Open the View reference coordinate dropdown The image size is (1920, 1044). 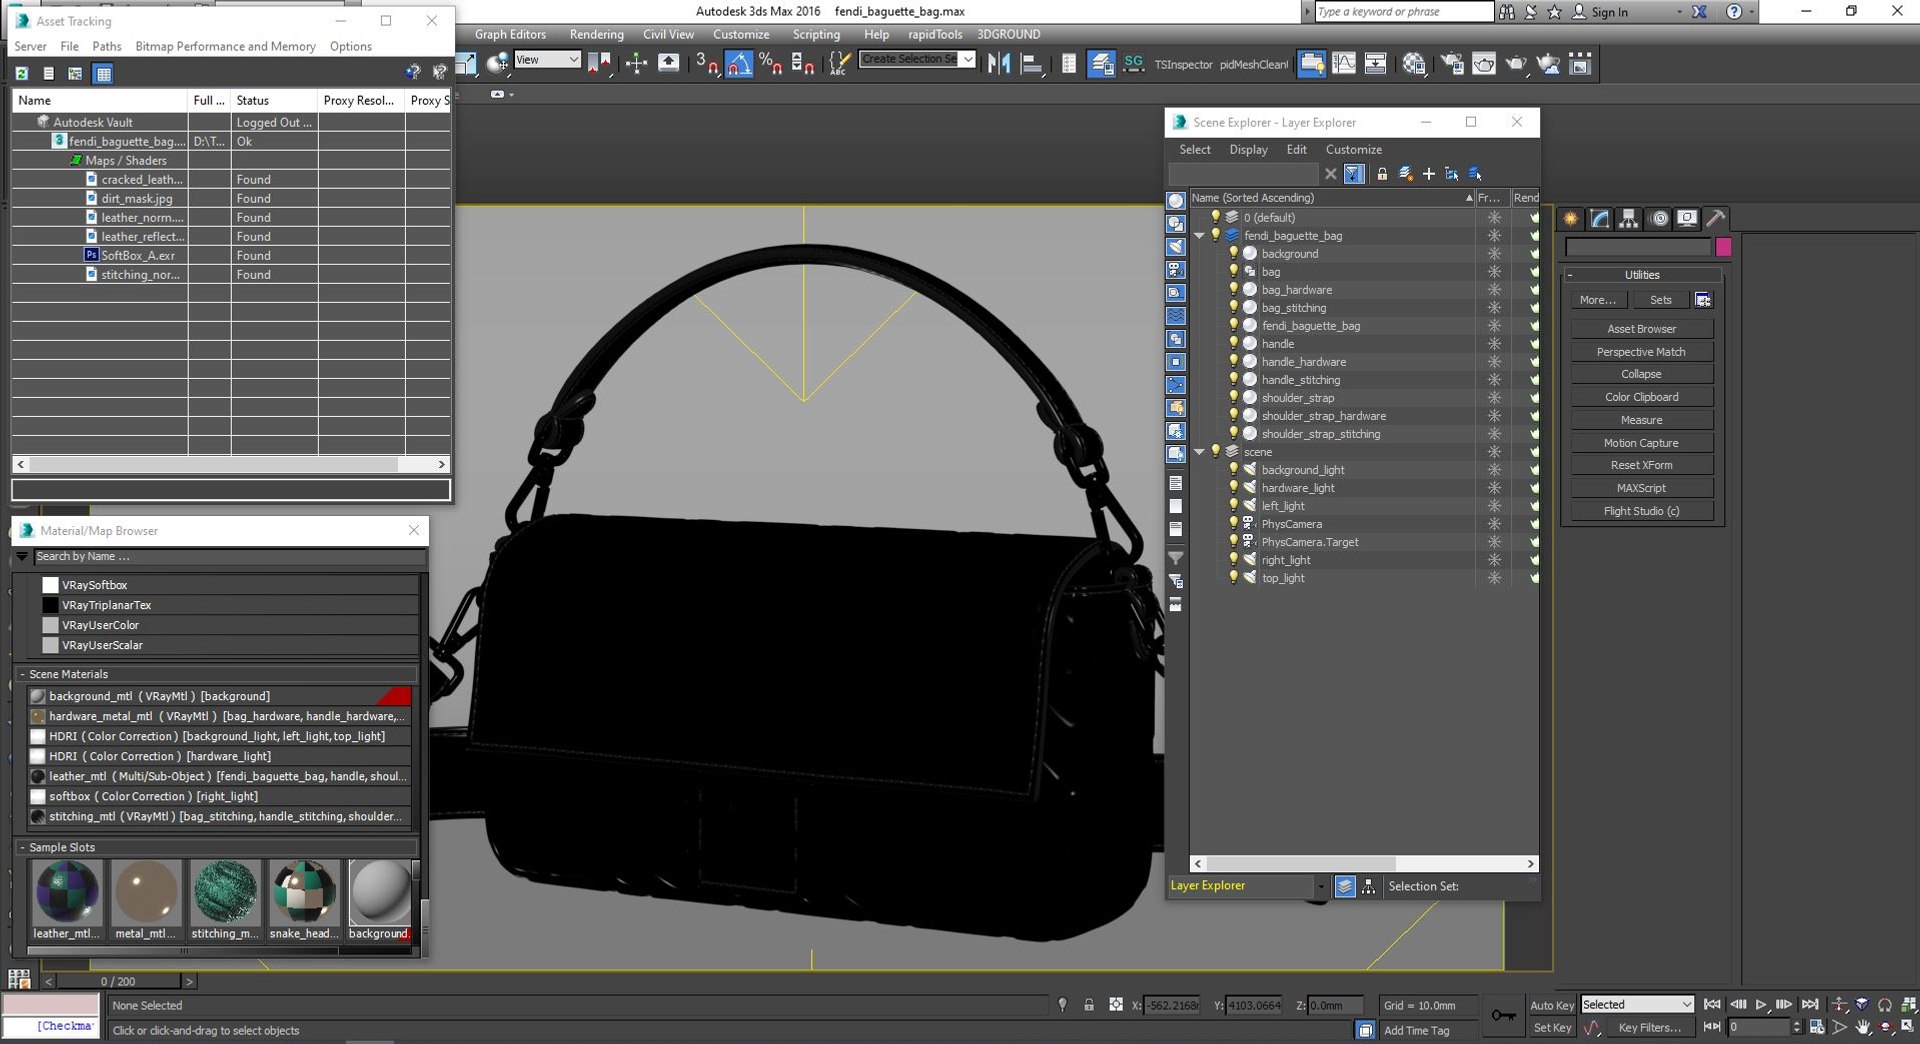click(x=547, y=60)
